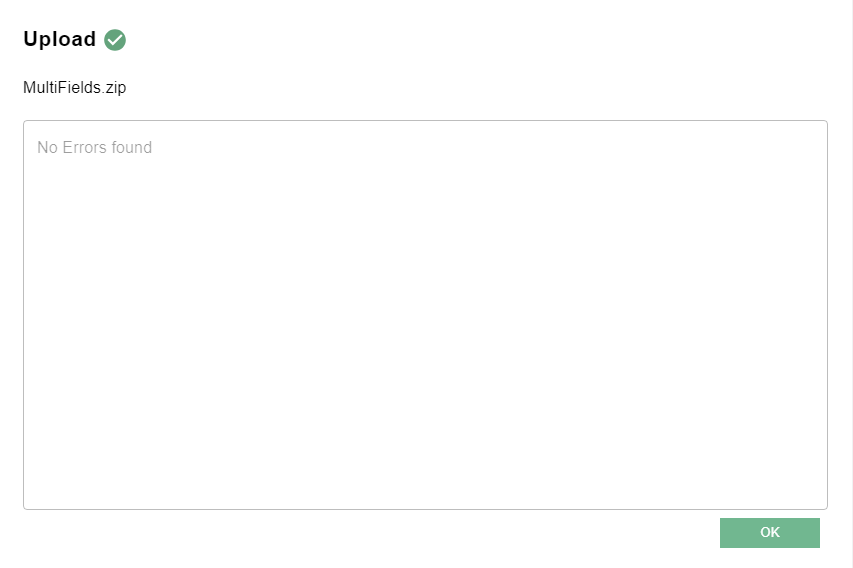The height and width of the screenshot is (568, 853).
Task: Place the cursor in the empty errors panel
Action: [425, 315]
